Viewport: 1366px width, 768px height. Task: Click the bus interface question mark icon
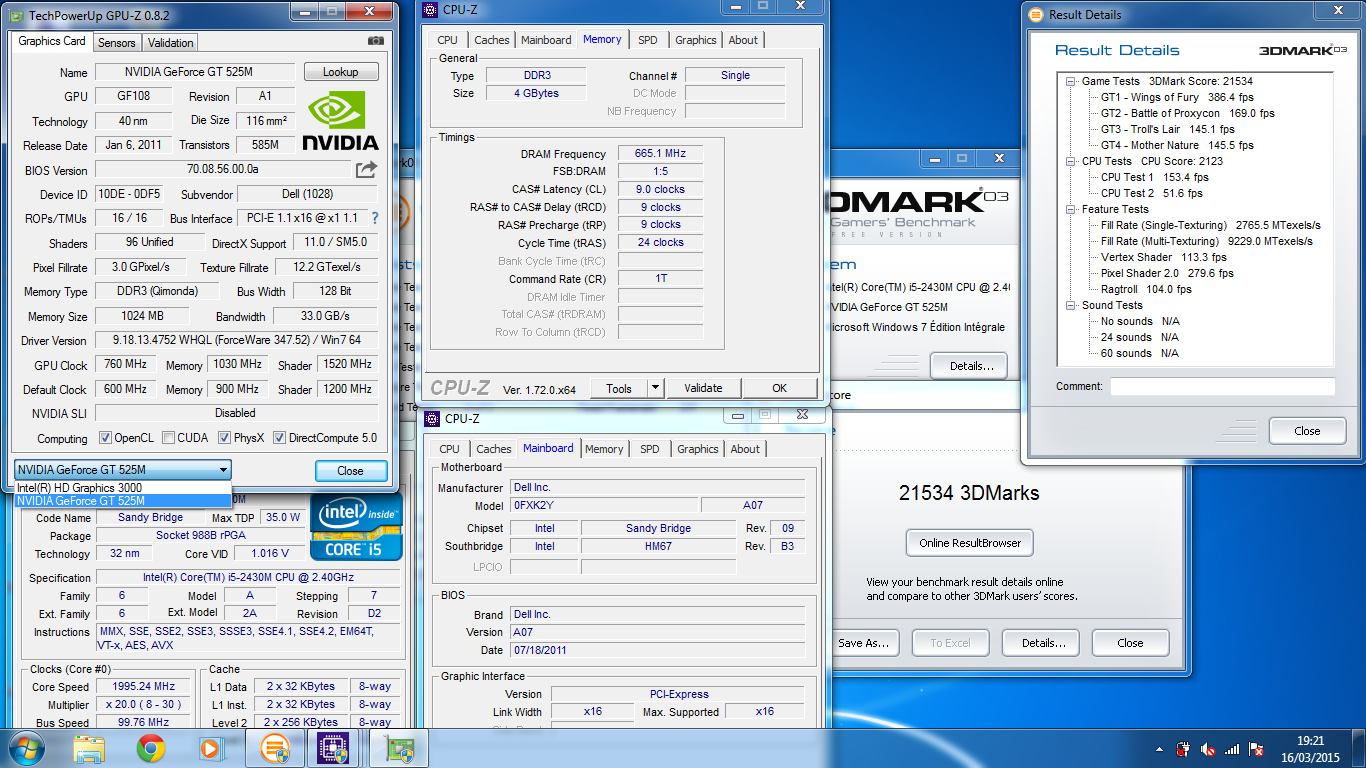(375, 218)
